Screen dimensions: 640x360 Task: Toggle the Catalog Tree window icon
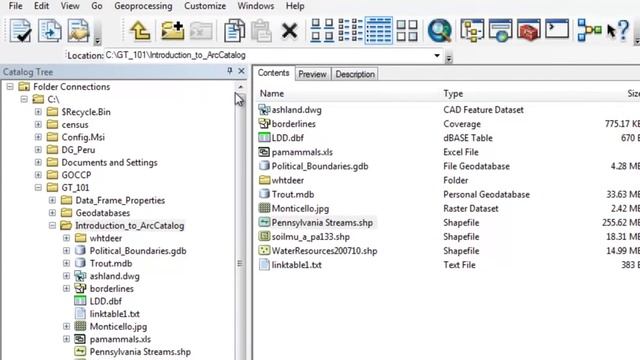click(x=472, y=30)
